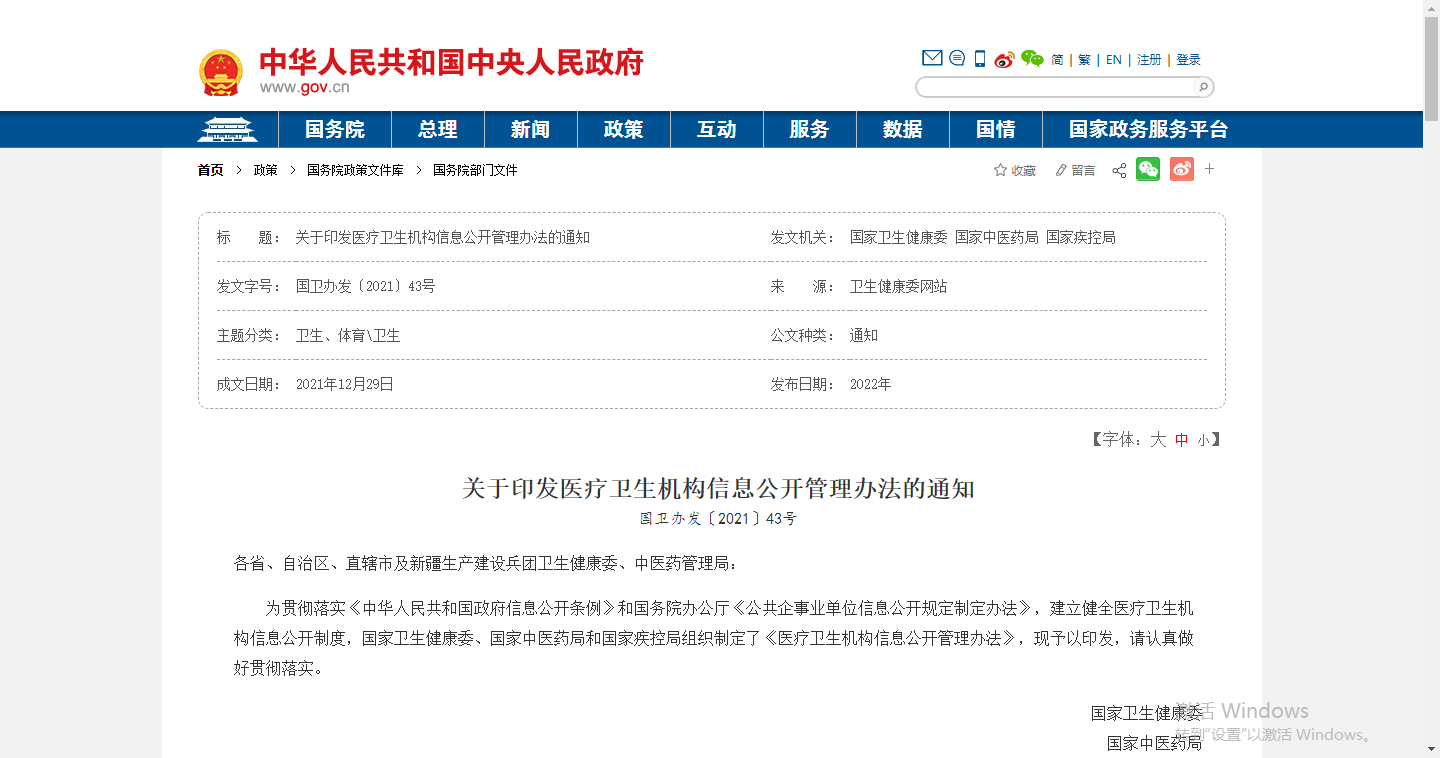Open the 国务院 navigation tab
This screenshot has height=758, width=1440.
(335, 130)
